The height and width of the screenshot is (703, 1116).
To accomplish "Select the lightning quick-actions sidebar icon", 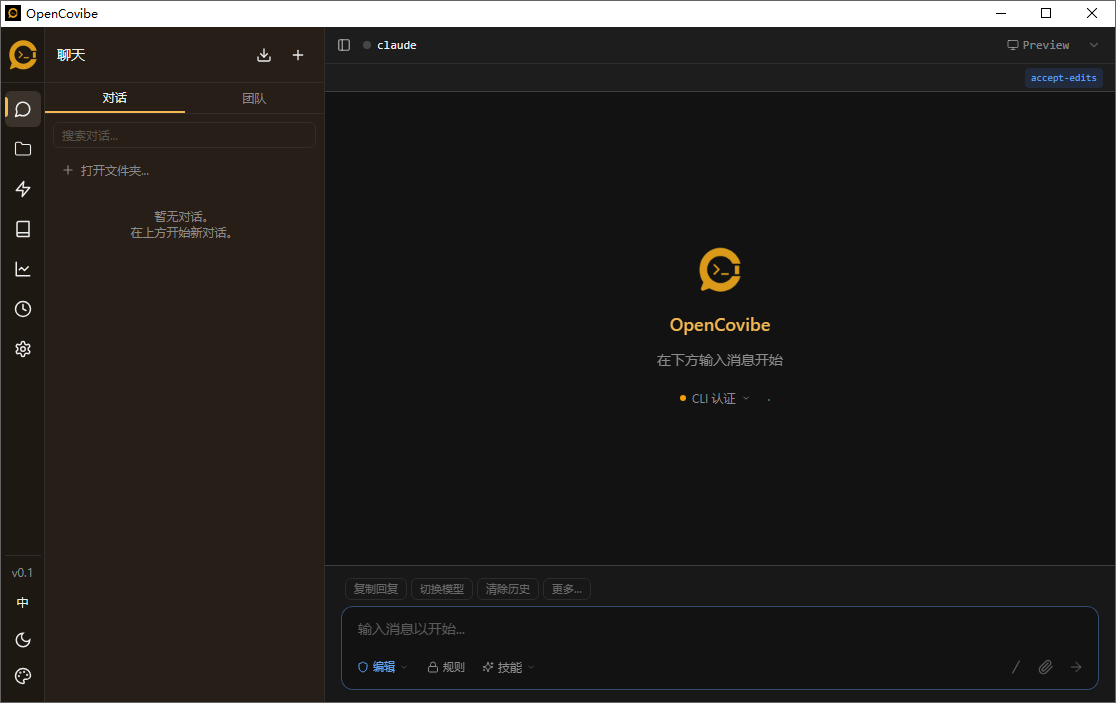I will pyautogui.click(x=22, y=189).
